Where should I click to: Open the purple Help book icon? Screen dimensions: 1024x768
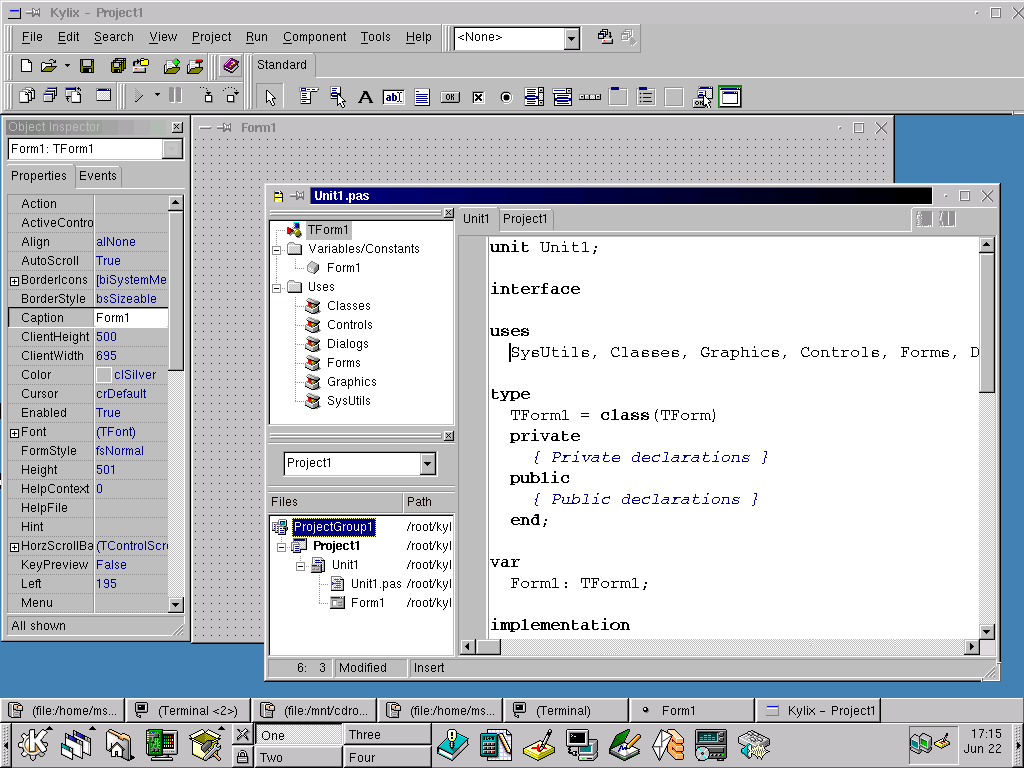point(231,65)
